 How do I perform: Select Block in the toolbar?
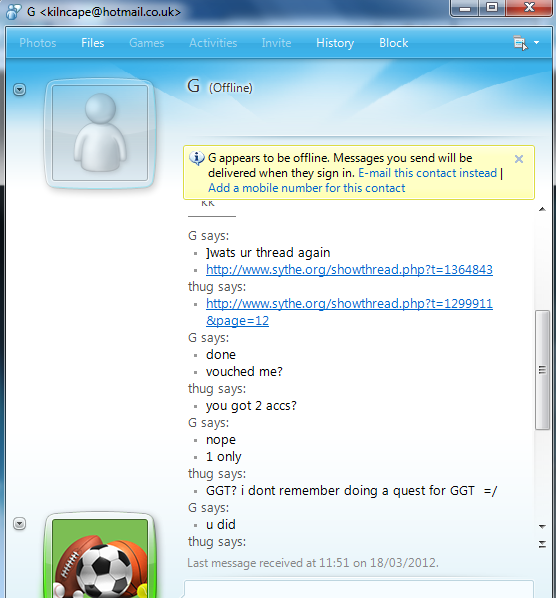(x=394, y=43)
